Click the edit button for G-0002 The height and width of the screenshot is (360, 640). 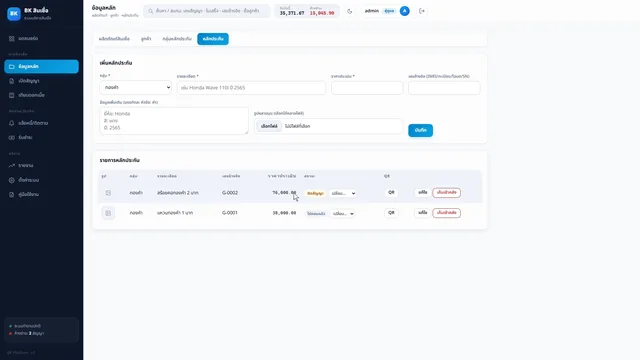click(x=422, y=192)
